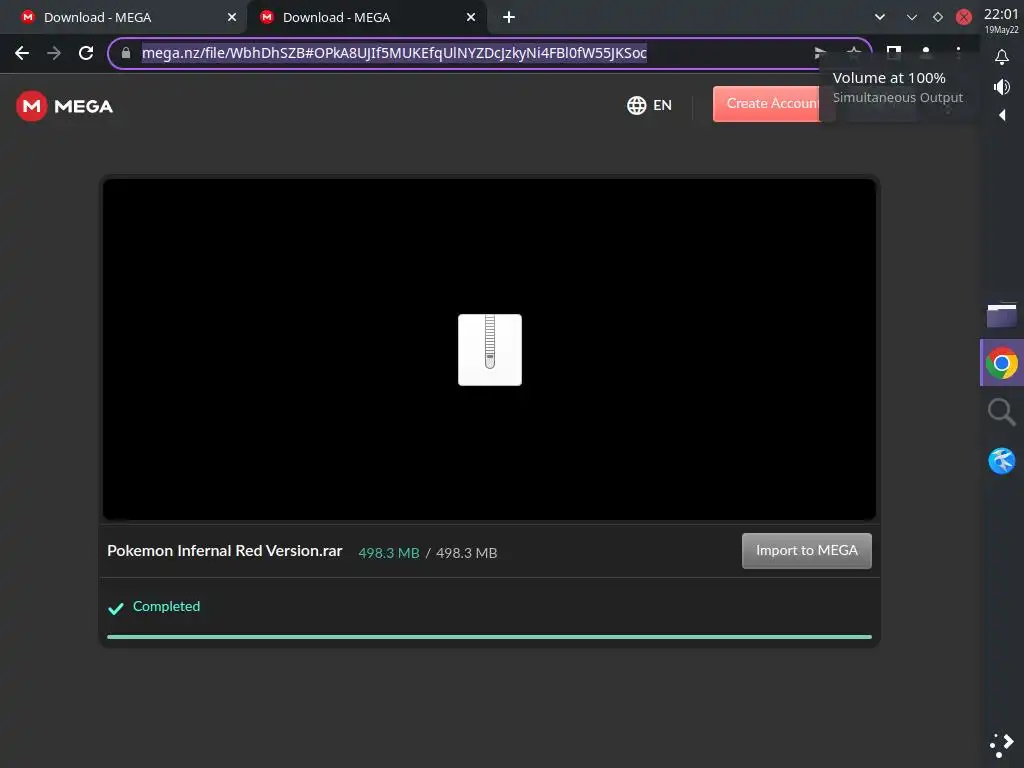Open the EN language selector
The height and width of the screenshot is (768, 1024).
coord(649,105)
